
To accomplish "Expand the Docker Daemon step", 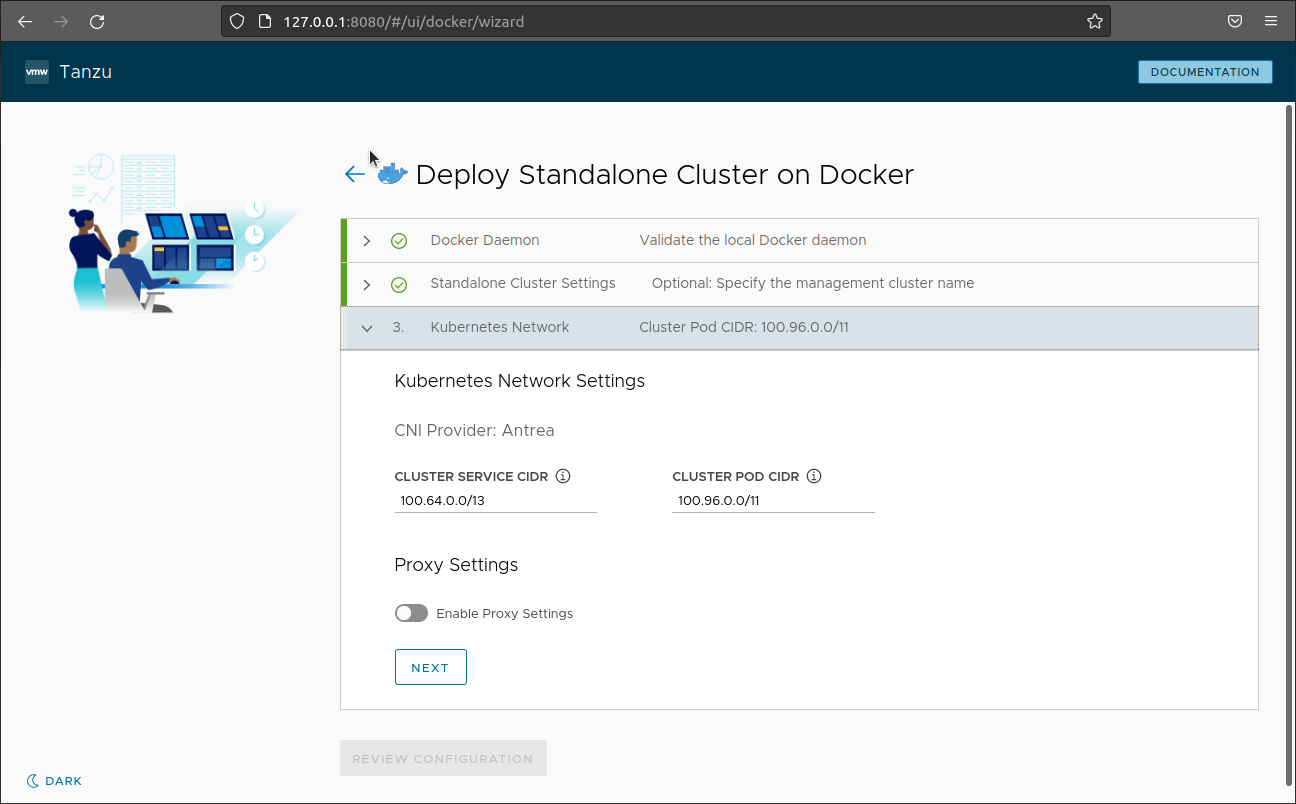I will (x=367, y=241).
